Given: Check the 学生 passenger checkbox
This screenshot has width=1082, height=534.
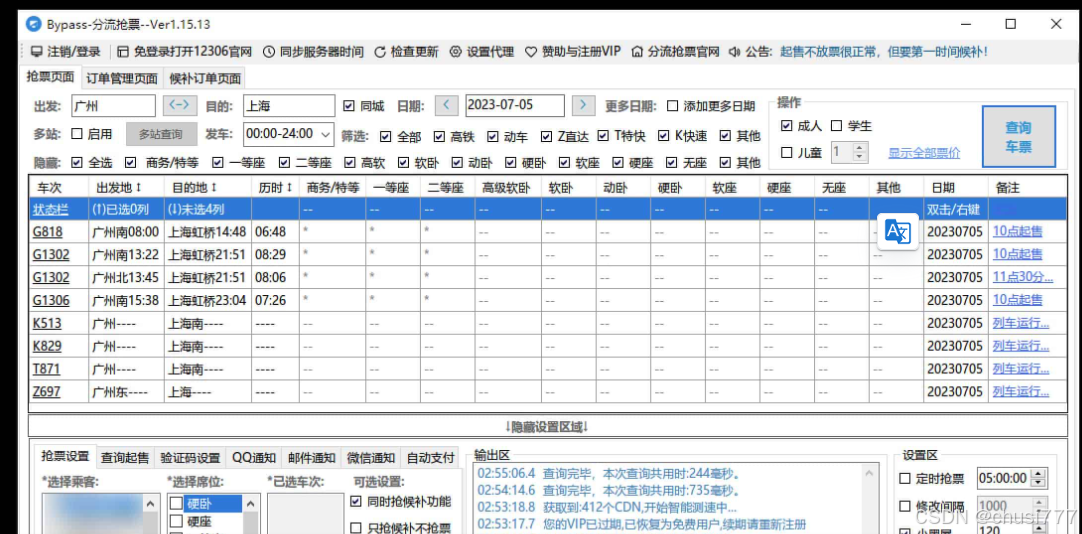Looking at the screenshot, I should click(836, 126).
